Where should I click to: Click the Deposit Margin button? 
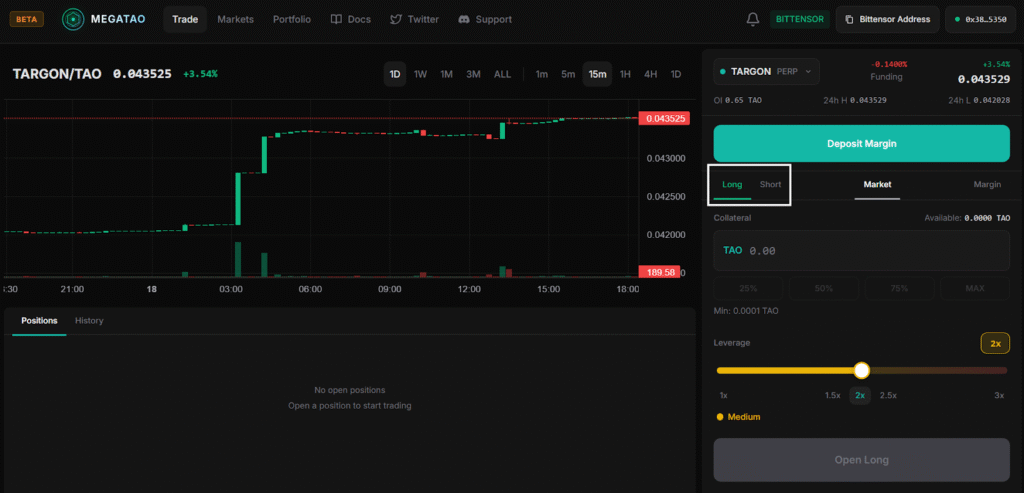(x=861, y=143)
